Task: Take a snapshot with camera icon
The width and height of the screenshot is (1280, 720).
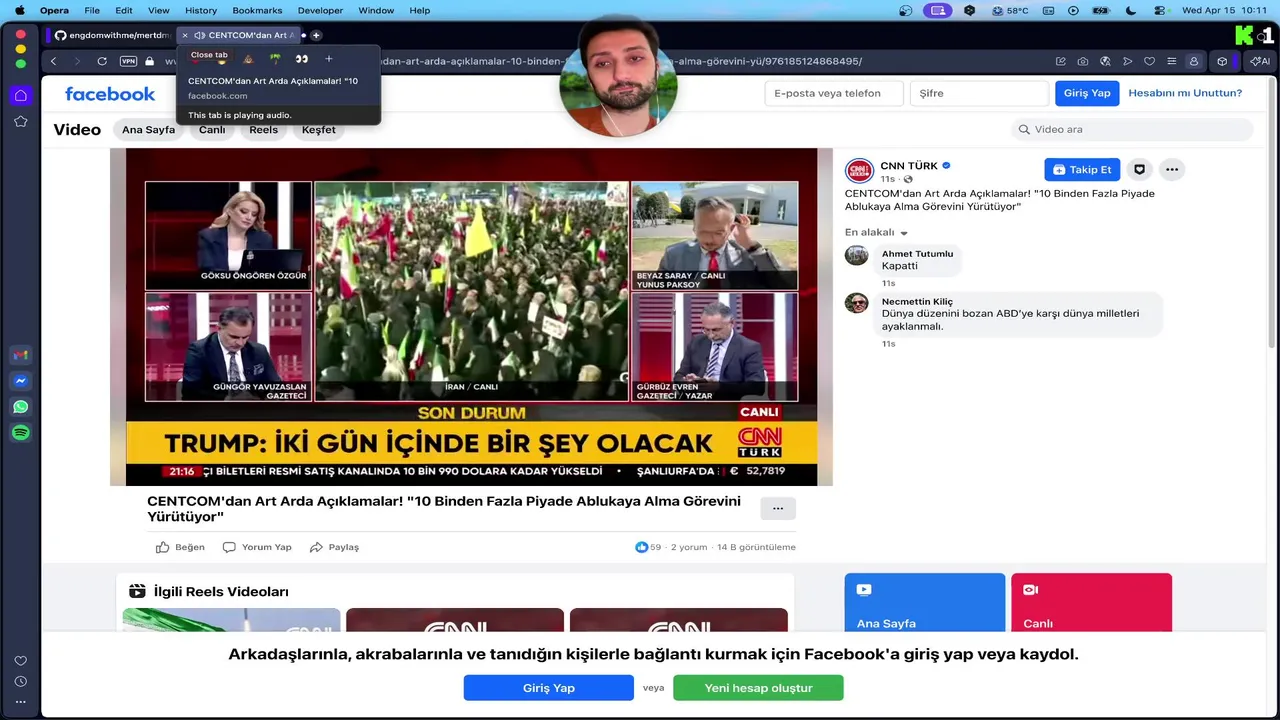Action: (x=1083, y=61)
